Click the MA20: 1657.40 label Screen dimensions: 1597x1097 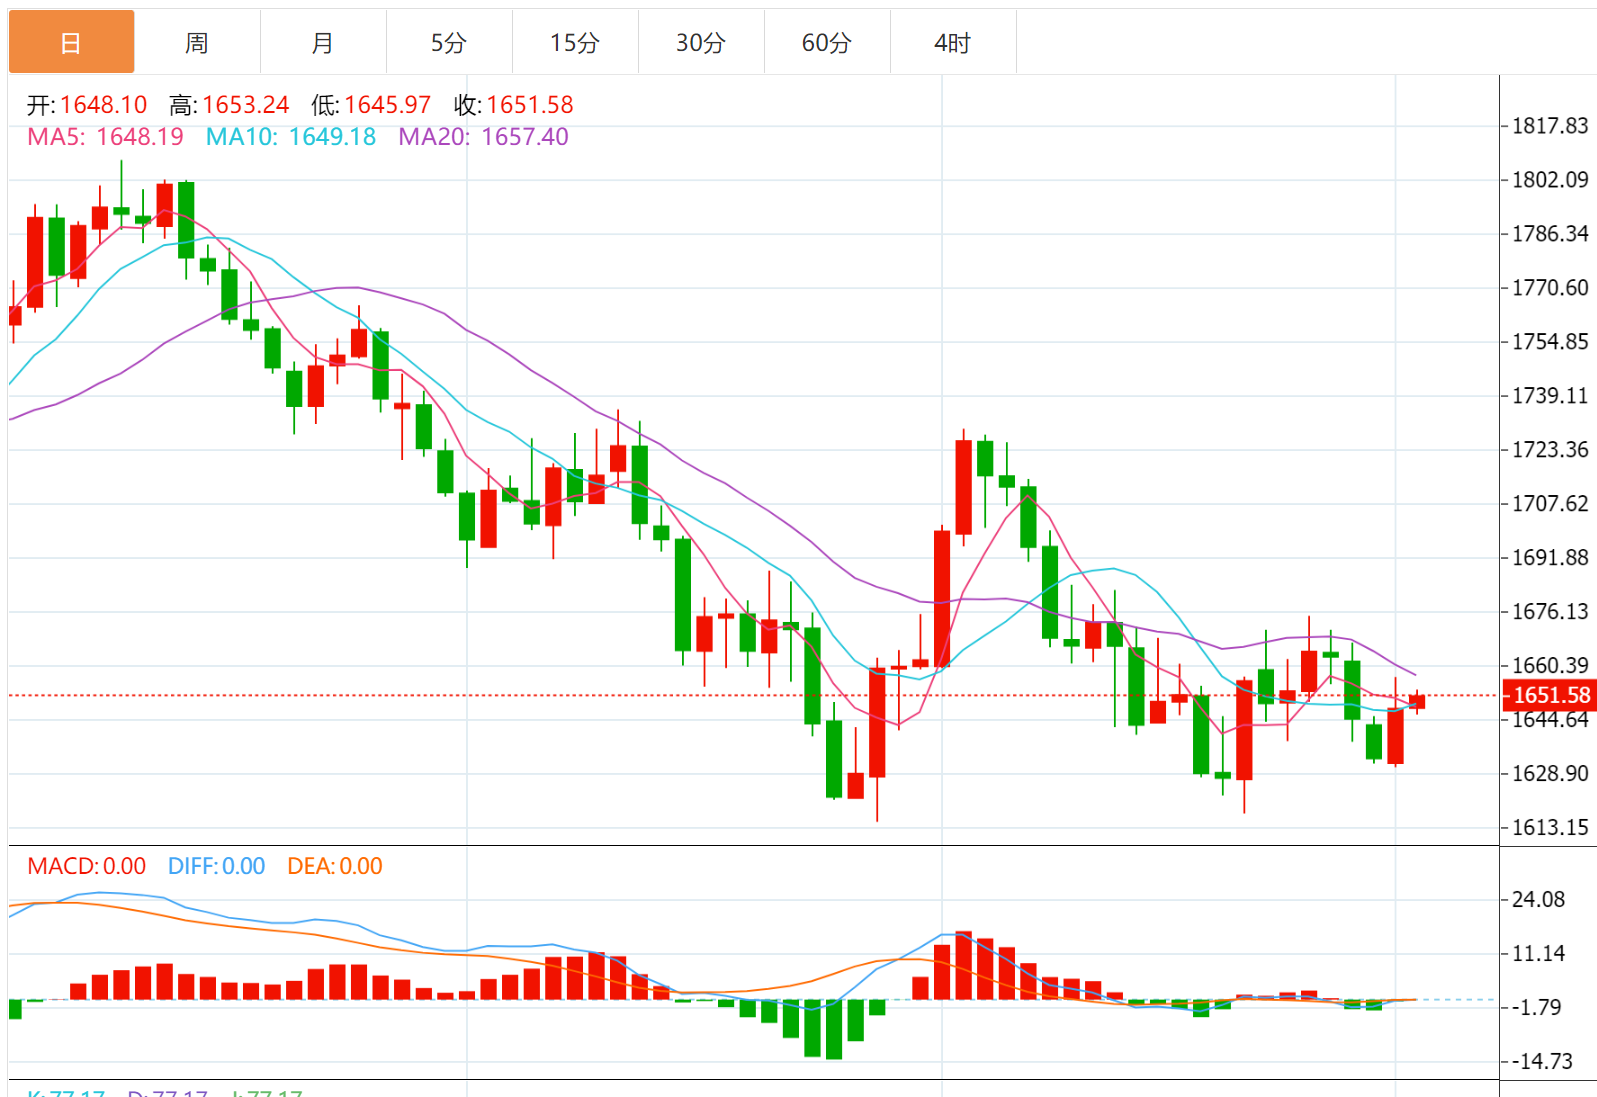coord(483,137)
